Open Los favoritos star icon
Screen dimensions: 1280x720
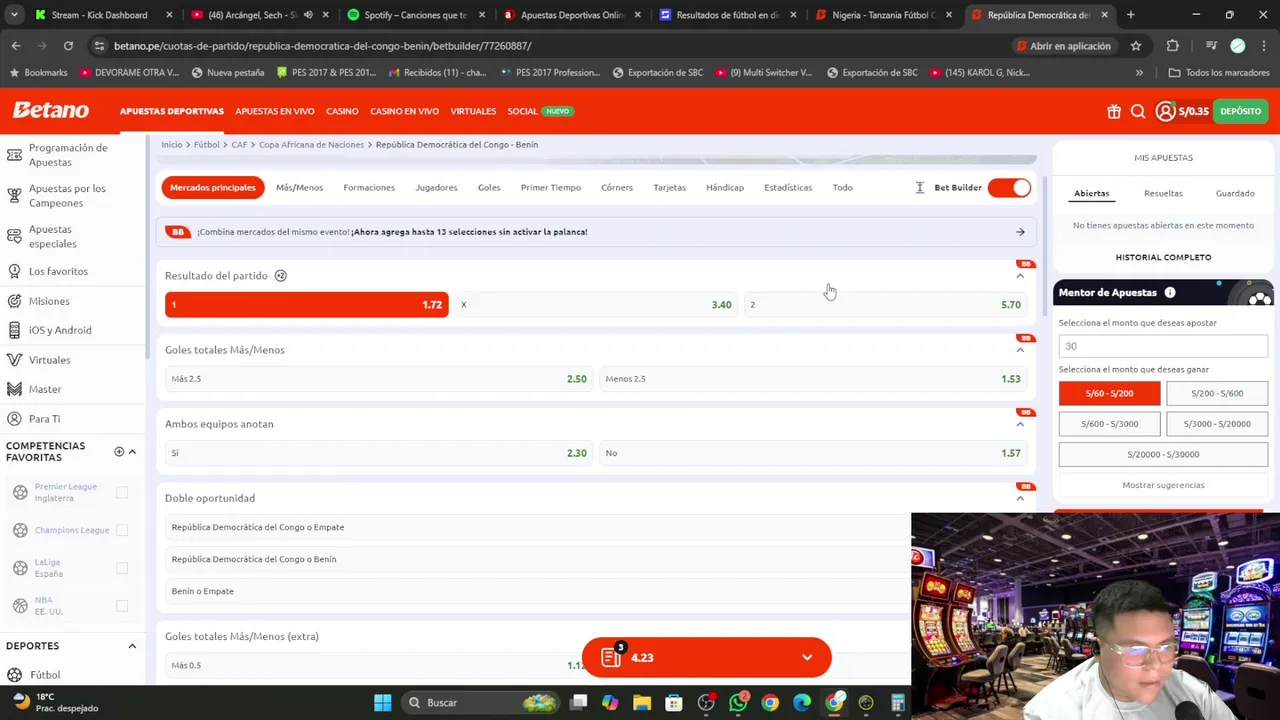click(x=15, y=271)
